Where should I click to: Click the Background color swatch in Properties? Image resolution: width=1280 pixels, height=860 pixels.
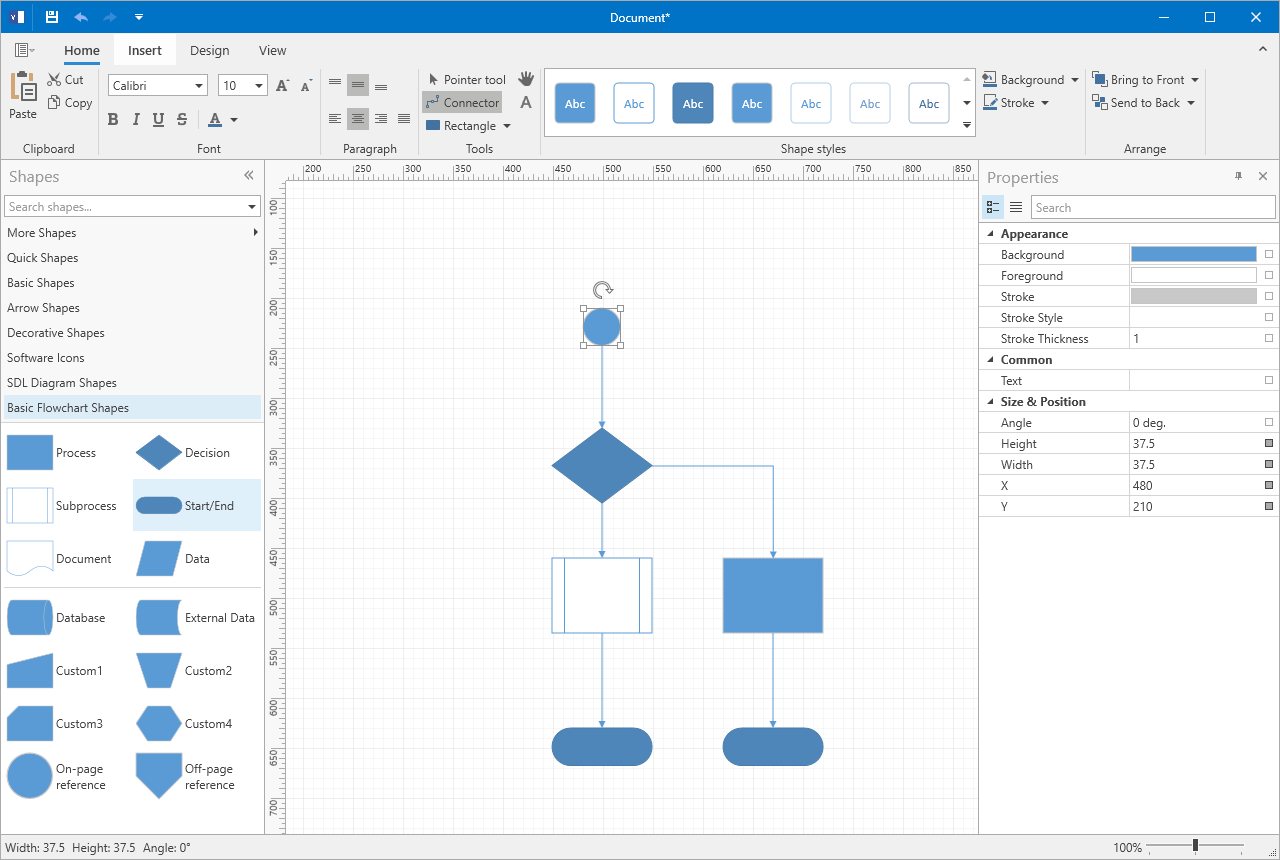click(x=1193, y=254)
